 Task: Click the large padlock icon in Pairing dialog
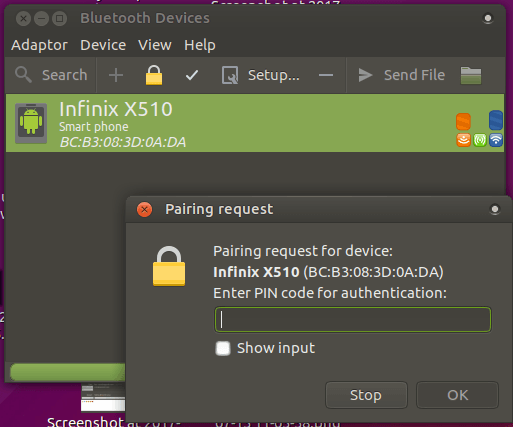point(169,266)
